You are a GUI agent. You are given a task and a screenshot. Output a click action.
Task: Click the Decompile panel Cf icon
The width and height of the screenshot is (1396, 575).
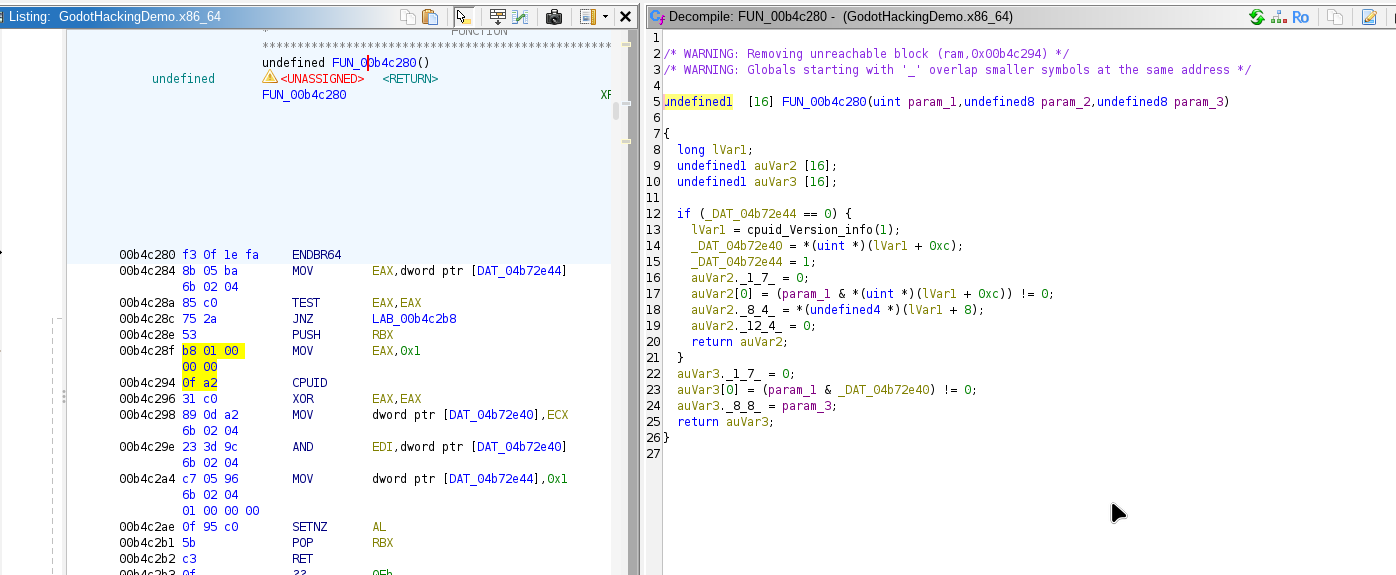click(x=657, y=17)
